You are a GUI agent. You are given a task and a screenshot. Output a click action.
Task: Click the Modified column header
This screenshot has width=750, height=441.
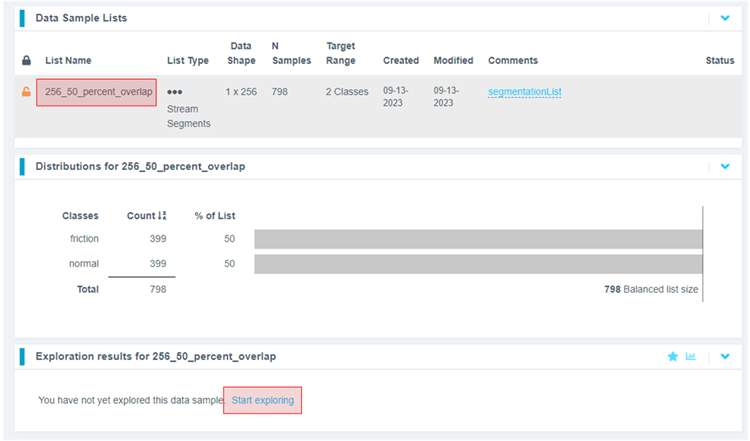pyautogui.click(x=453, y=61)
